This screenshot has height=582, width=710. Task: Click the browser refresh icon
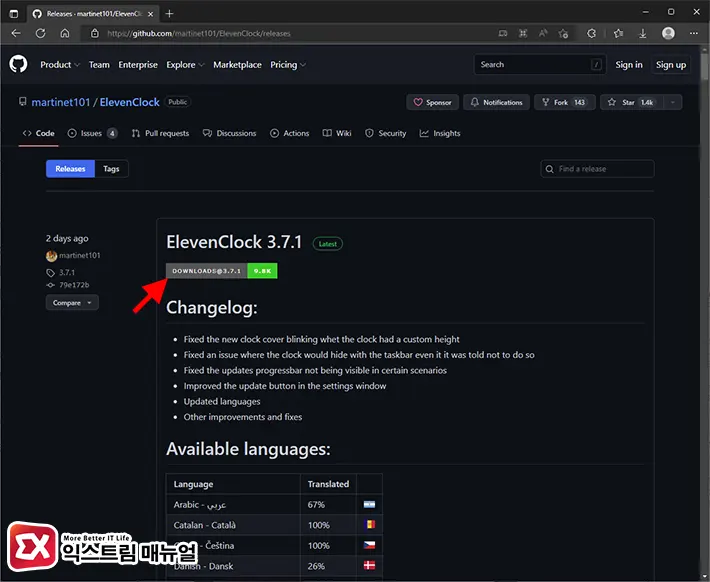40,33
